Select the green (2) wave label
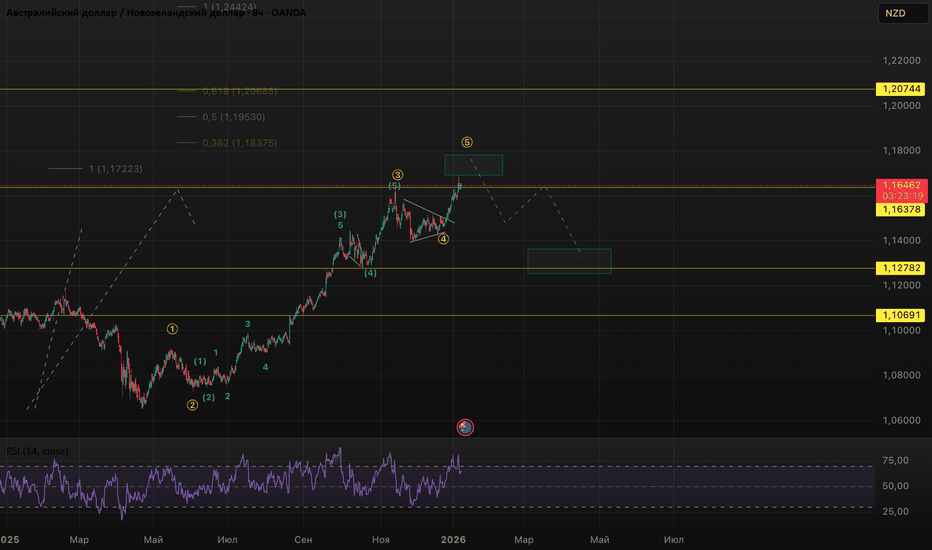 [x=209, y=397]
